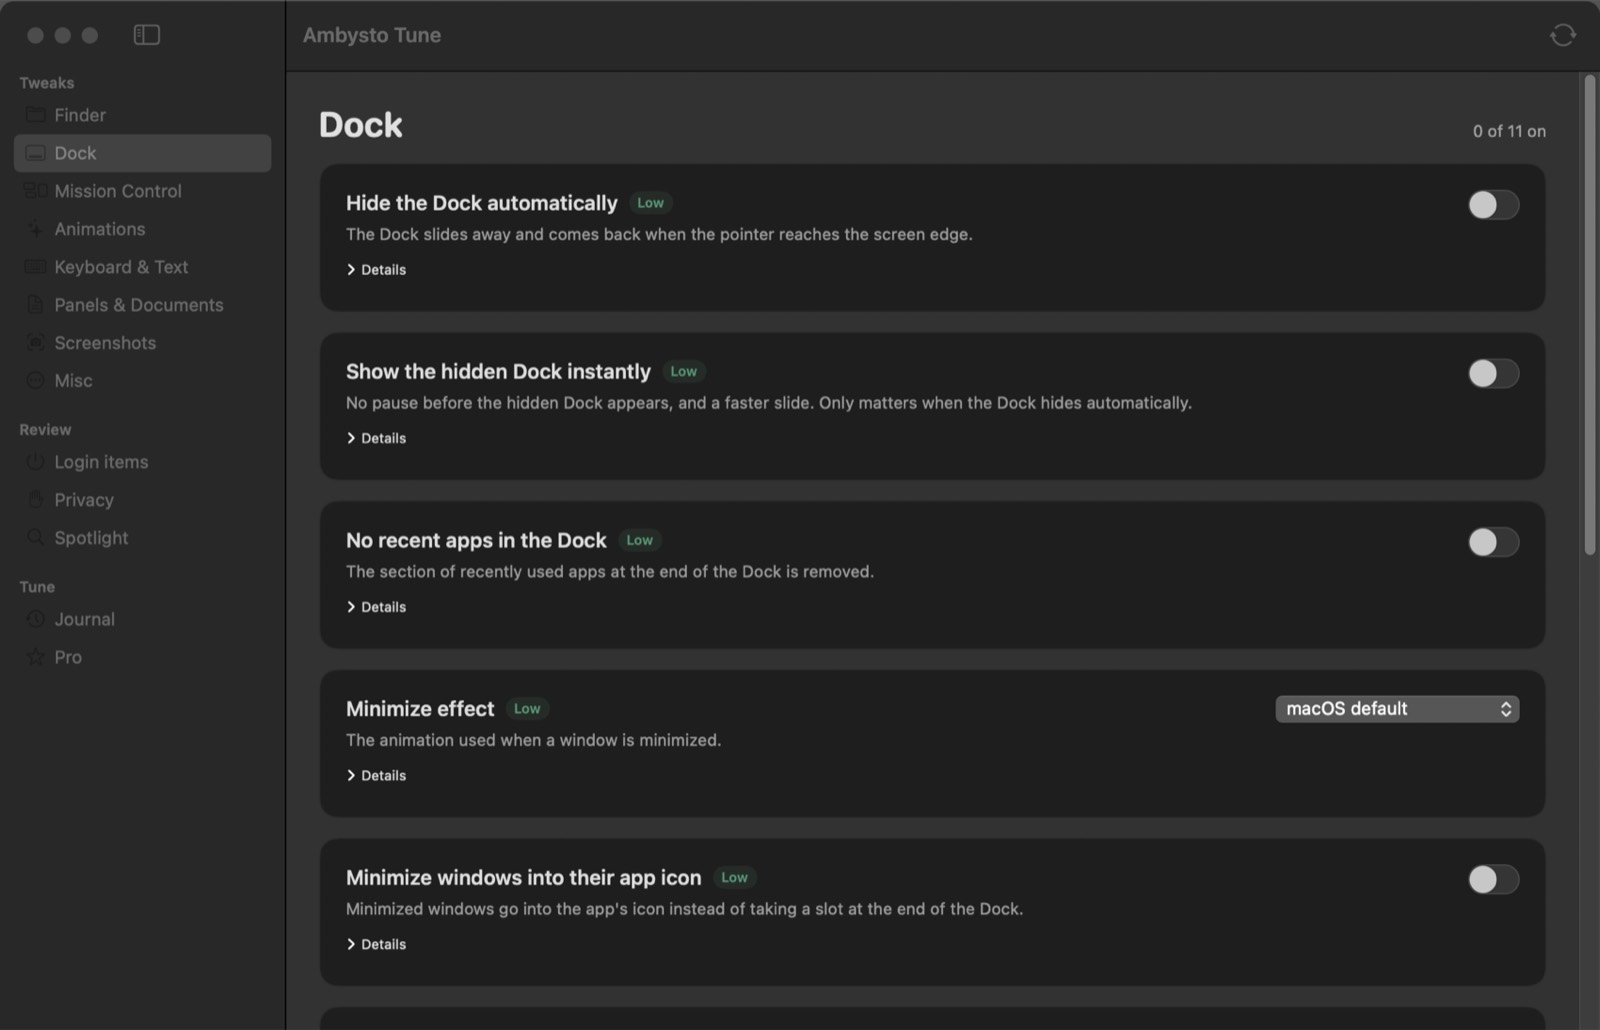Click the Screenshots viewfinder icon
1600x1030 pixels.
click(x=35, y=343)
